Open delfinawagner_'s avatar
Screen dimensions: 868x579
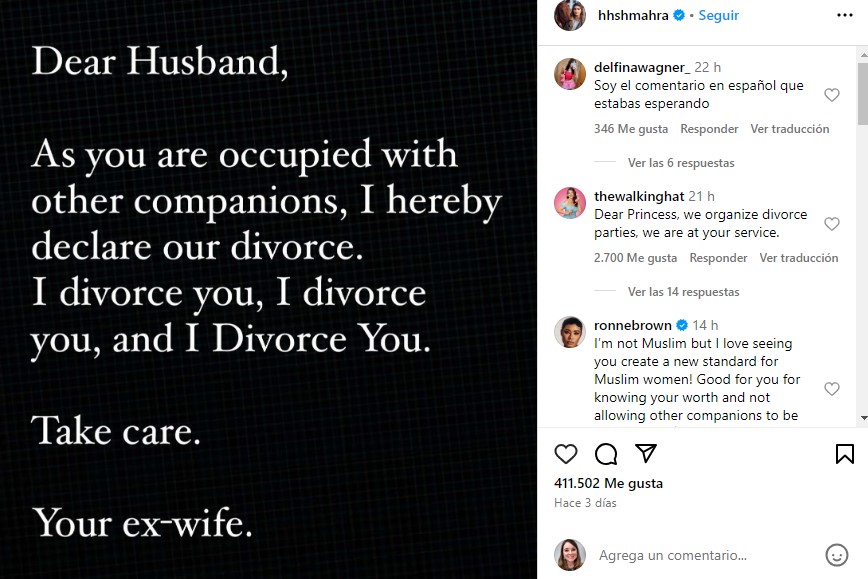click(x=570, y=74)
